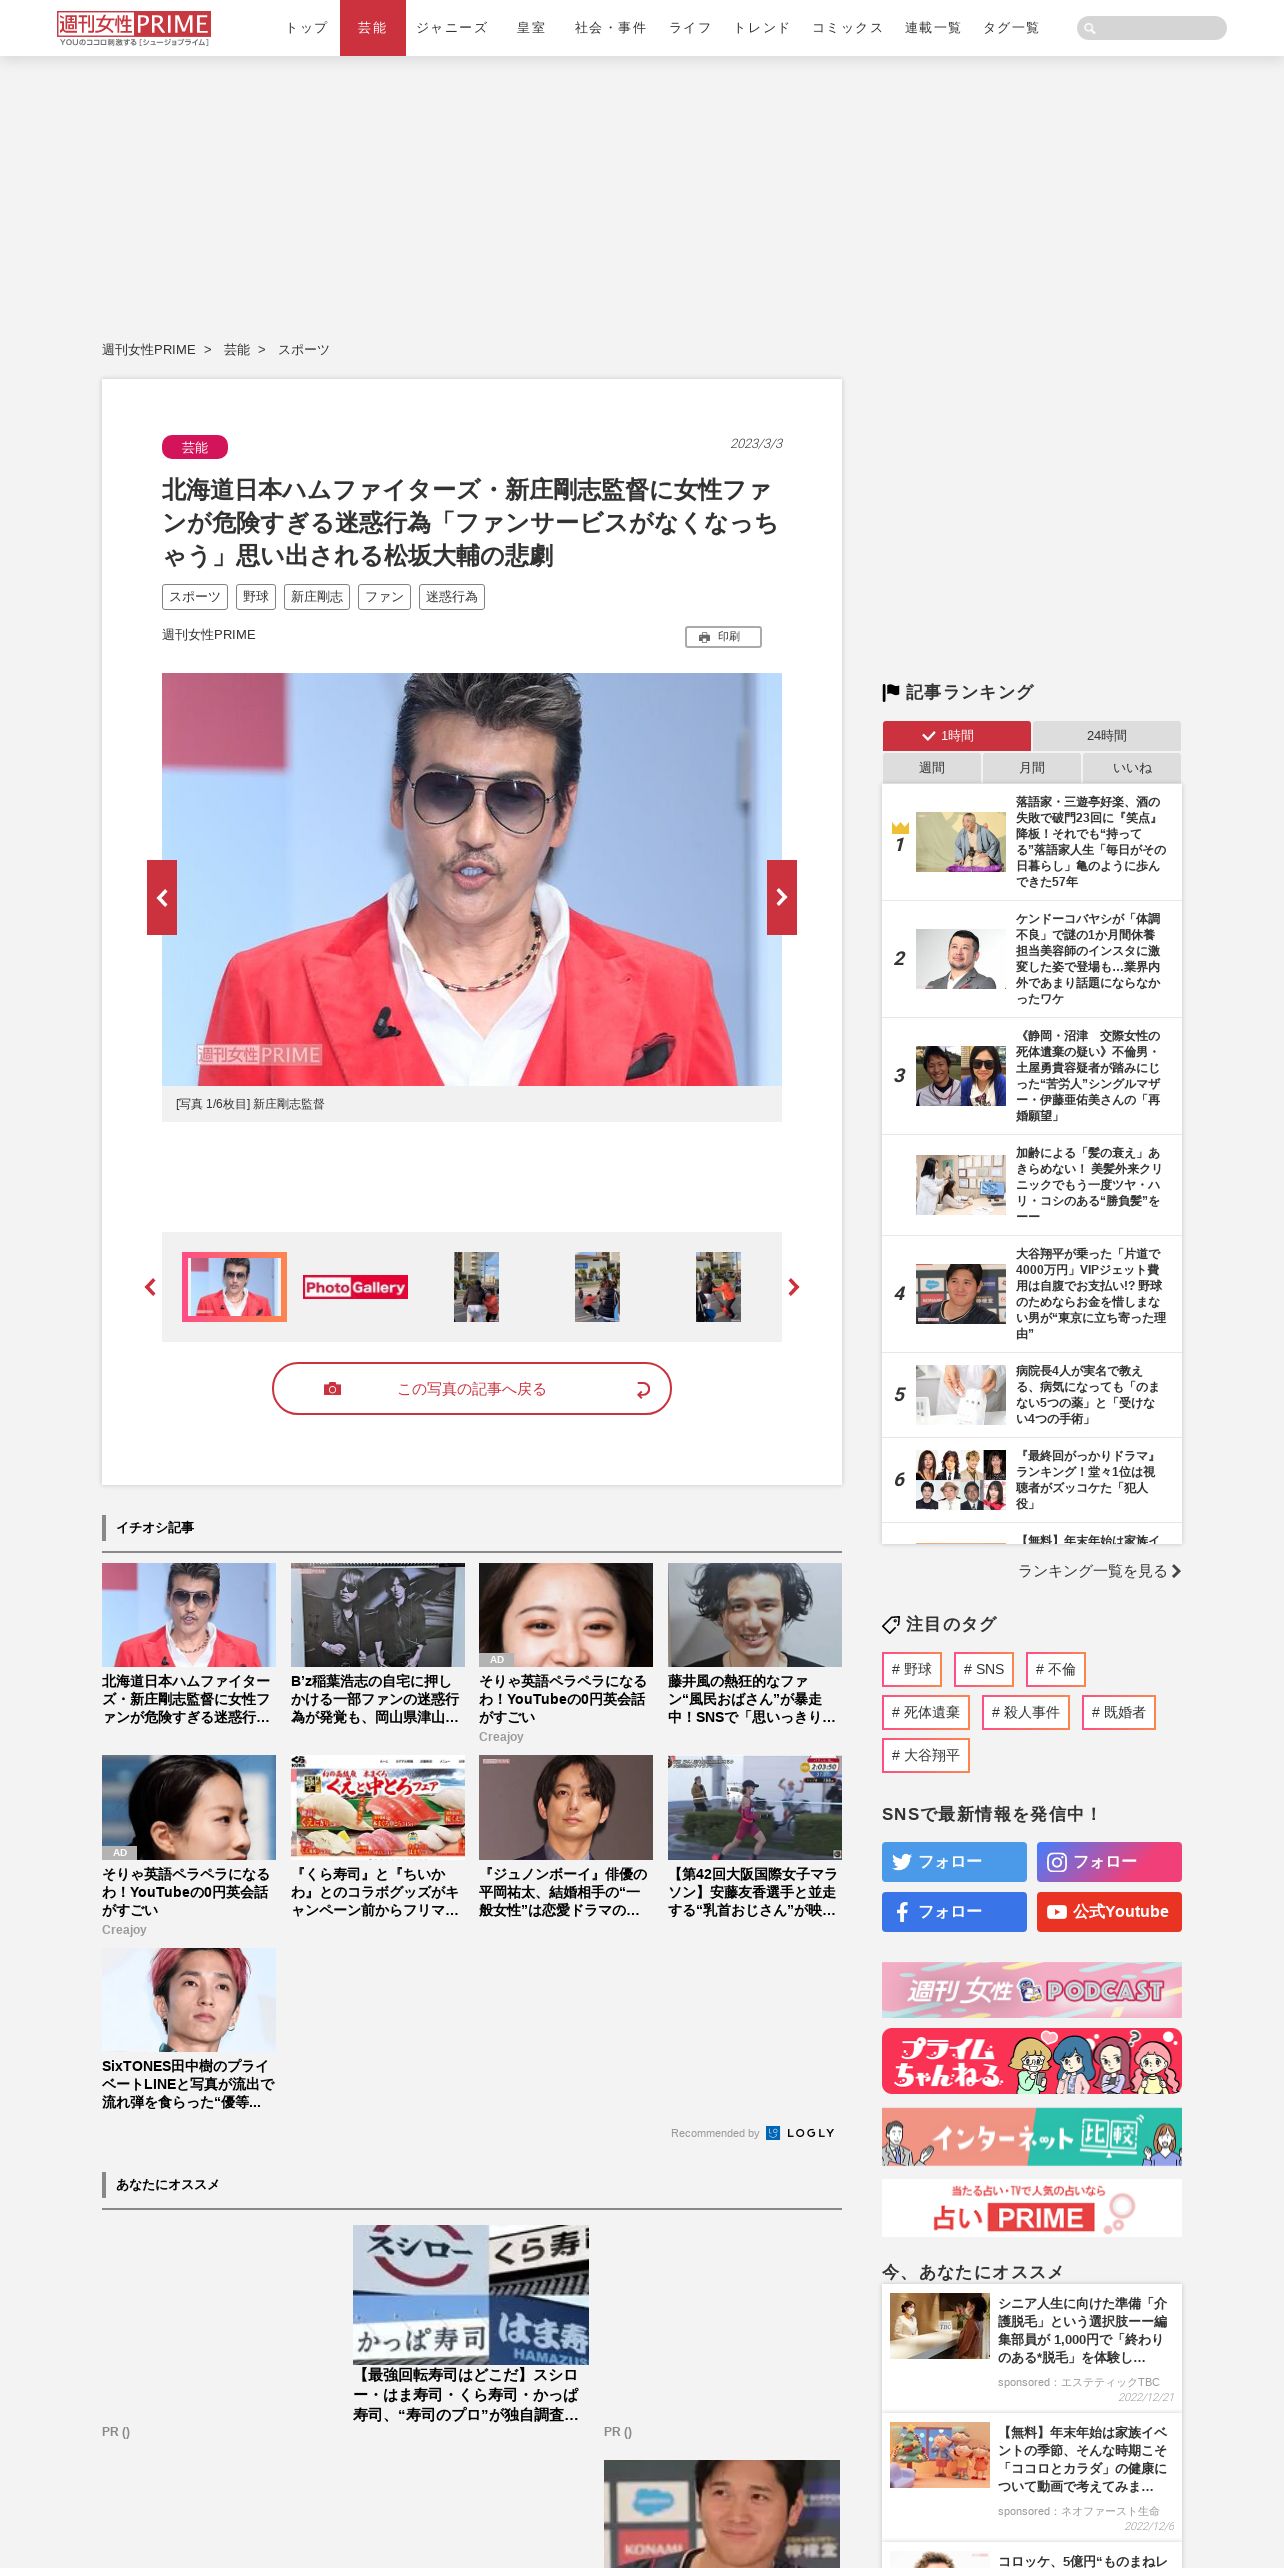Viewport: 1284px width, 2568px height.
Task: Follow on Facebook button
Action: click(x=954, y=1912)
